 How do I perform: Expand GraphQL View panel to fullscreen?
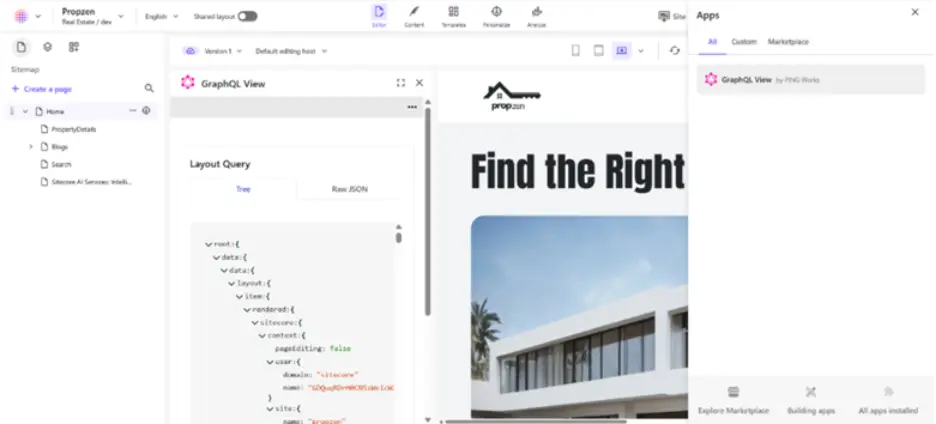click(401, 83)
